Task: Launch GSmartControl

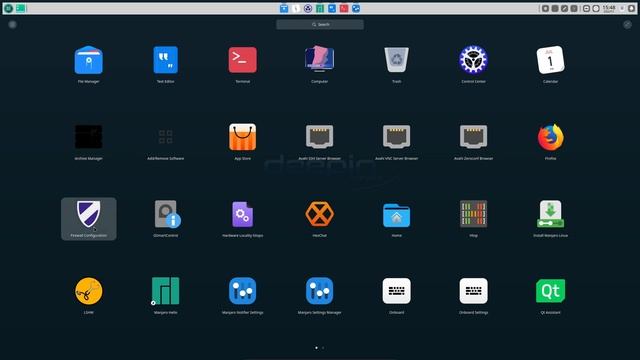Action: 167,214
